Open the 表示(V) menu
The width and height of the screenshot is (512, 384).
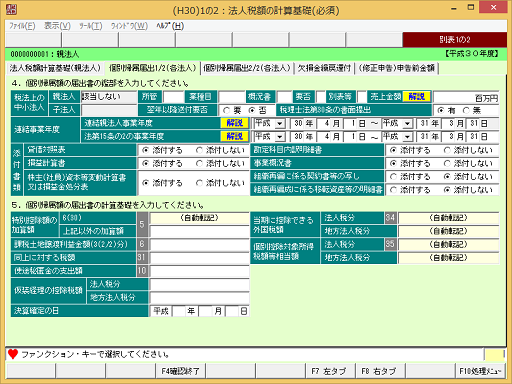click(57, 26)
